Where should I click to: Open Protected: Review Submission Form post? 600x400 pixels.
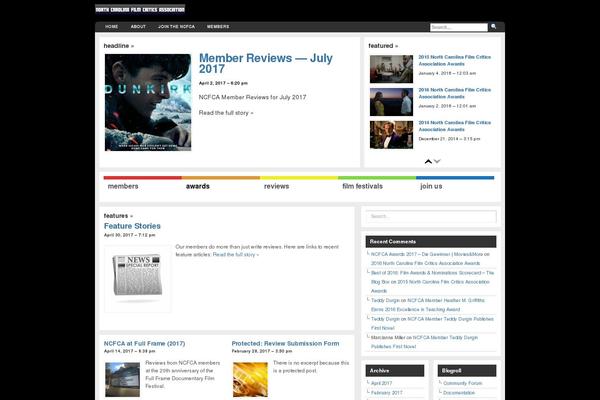click(285, 344)
